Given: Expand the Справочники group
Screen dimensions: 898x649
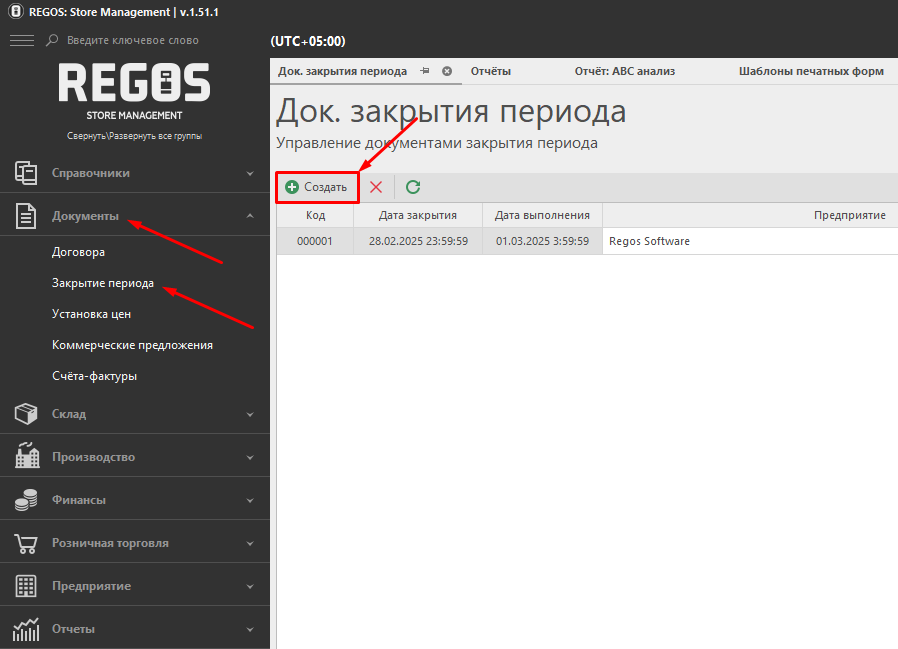Looking at the screenshot, I should 250,173.
